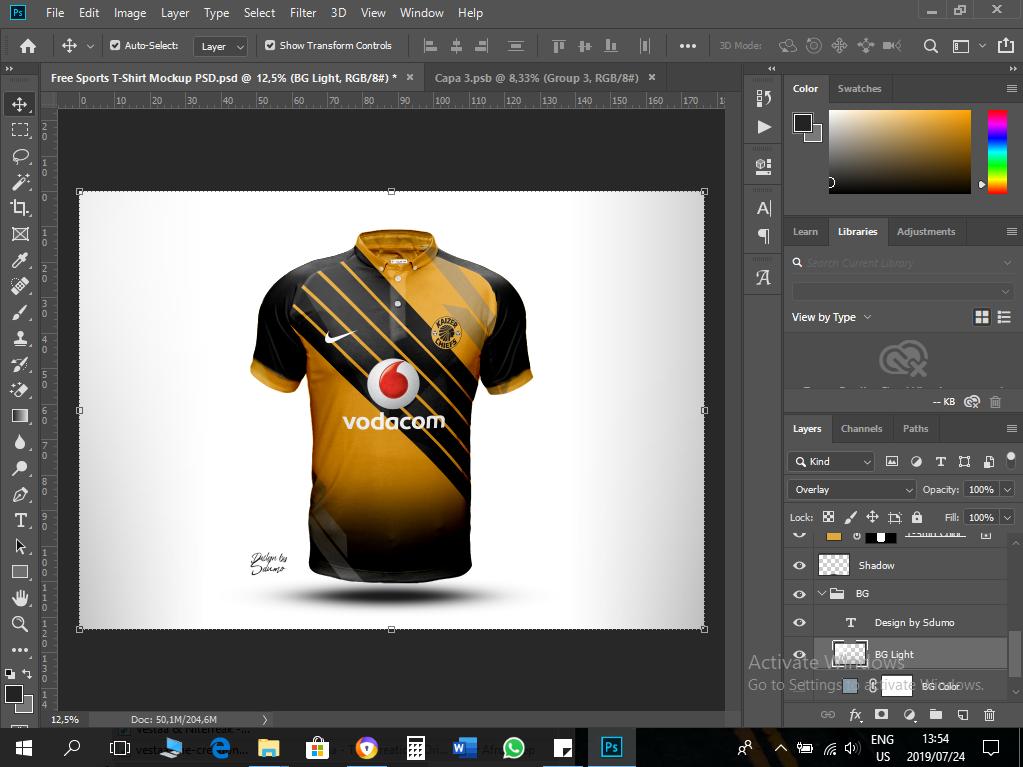Select the Lasso tool
Viewport: 1023px width, 767px height.
point(20,156)
